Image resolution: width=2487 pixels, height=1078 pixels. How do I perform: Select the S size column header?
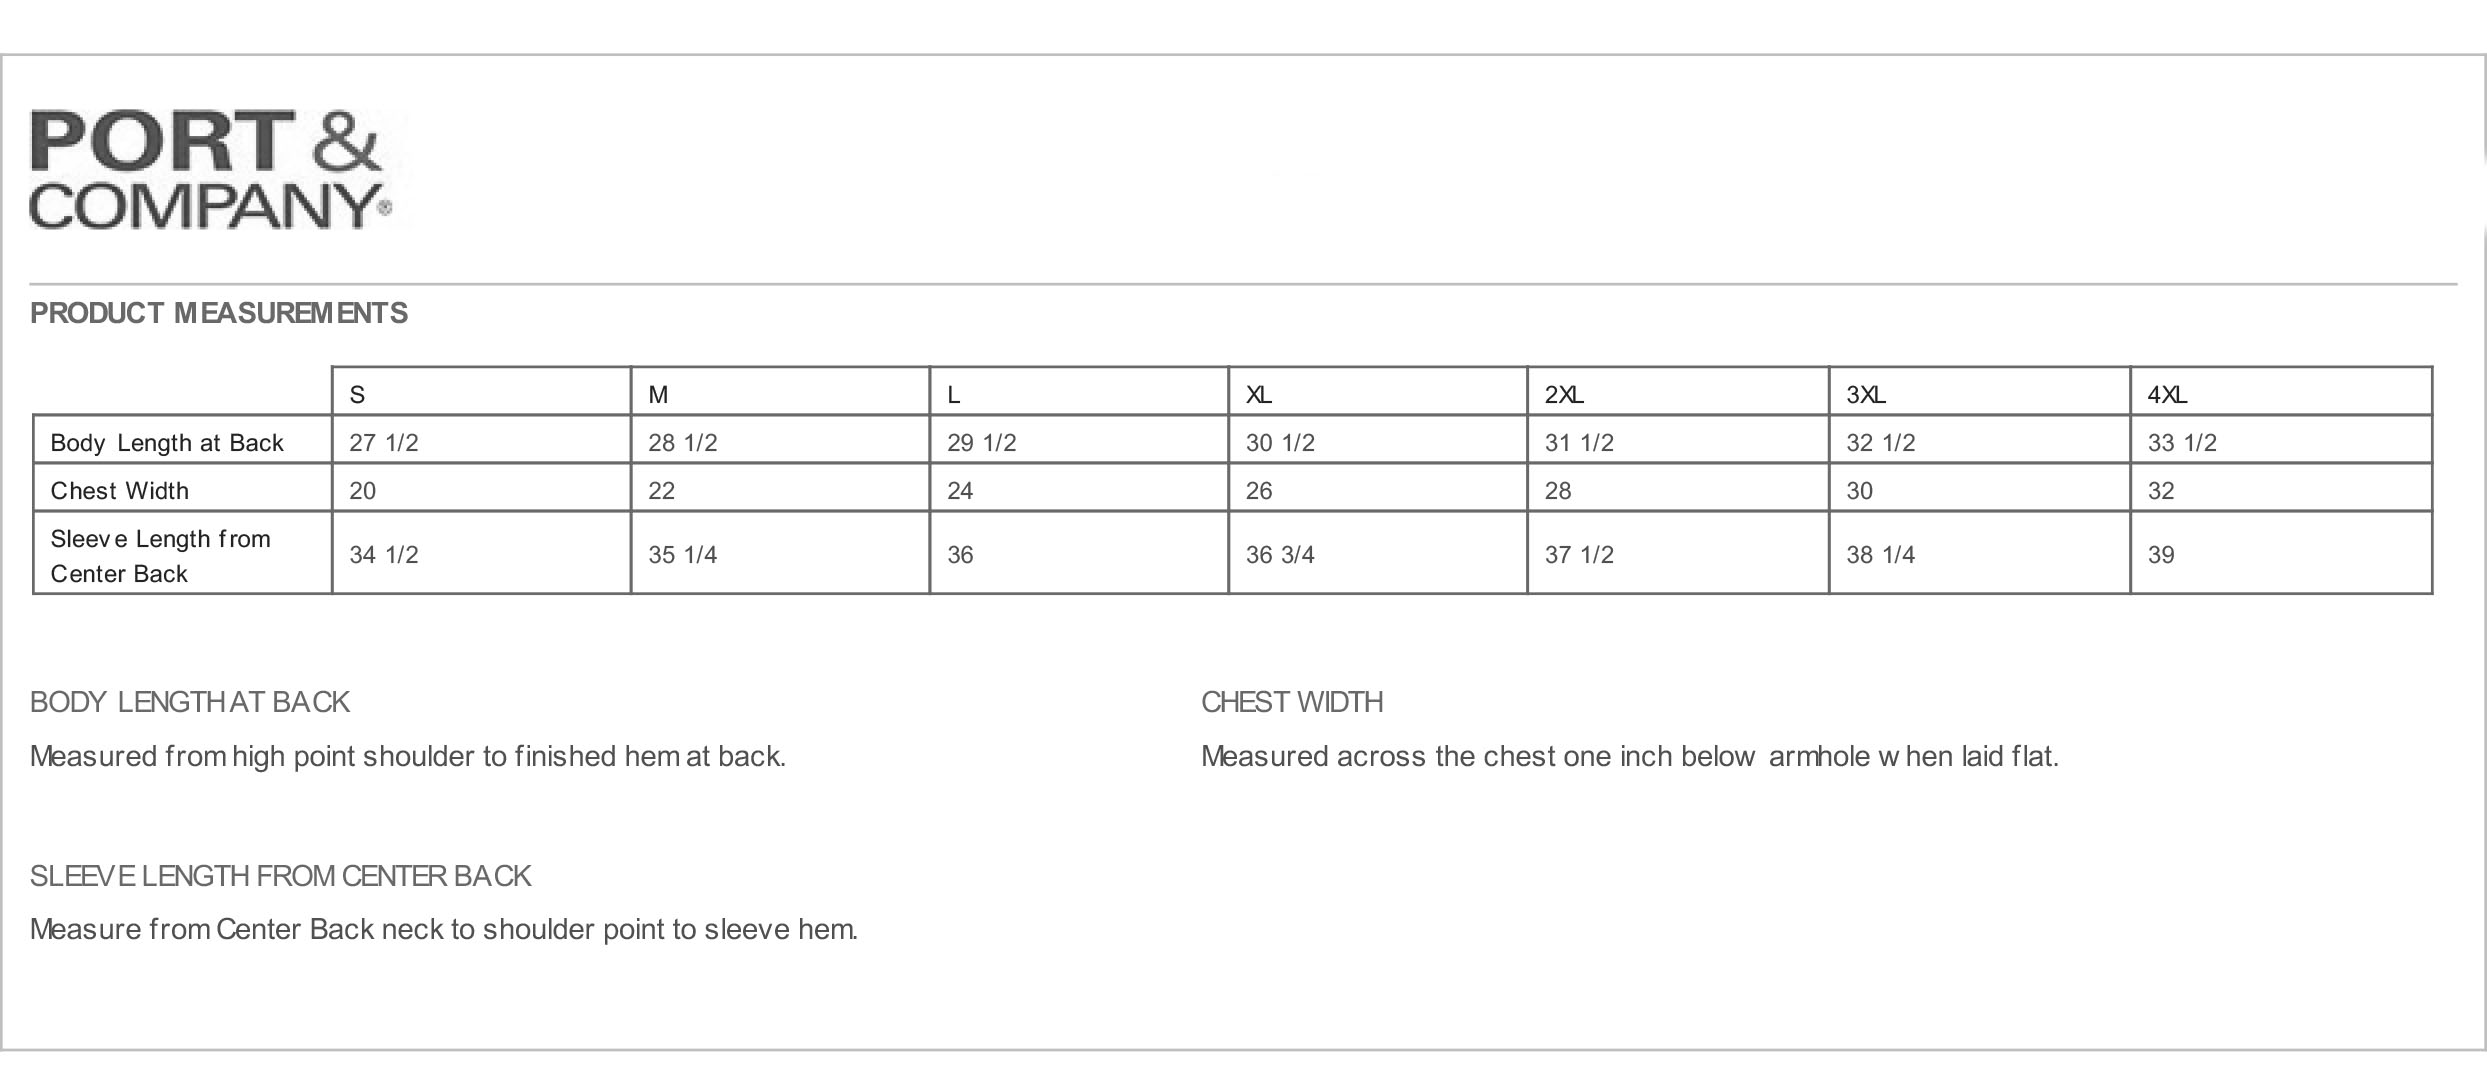[x=358, y=395]
